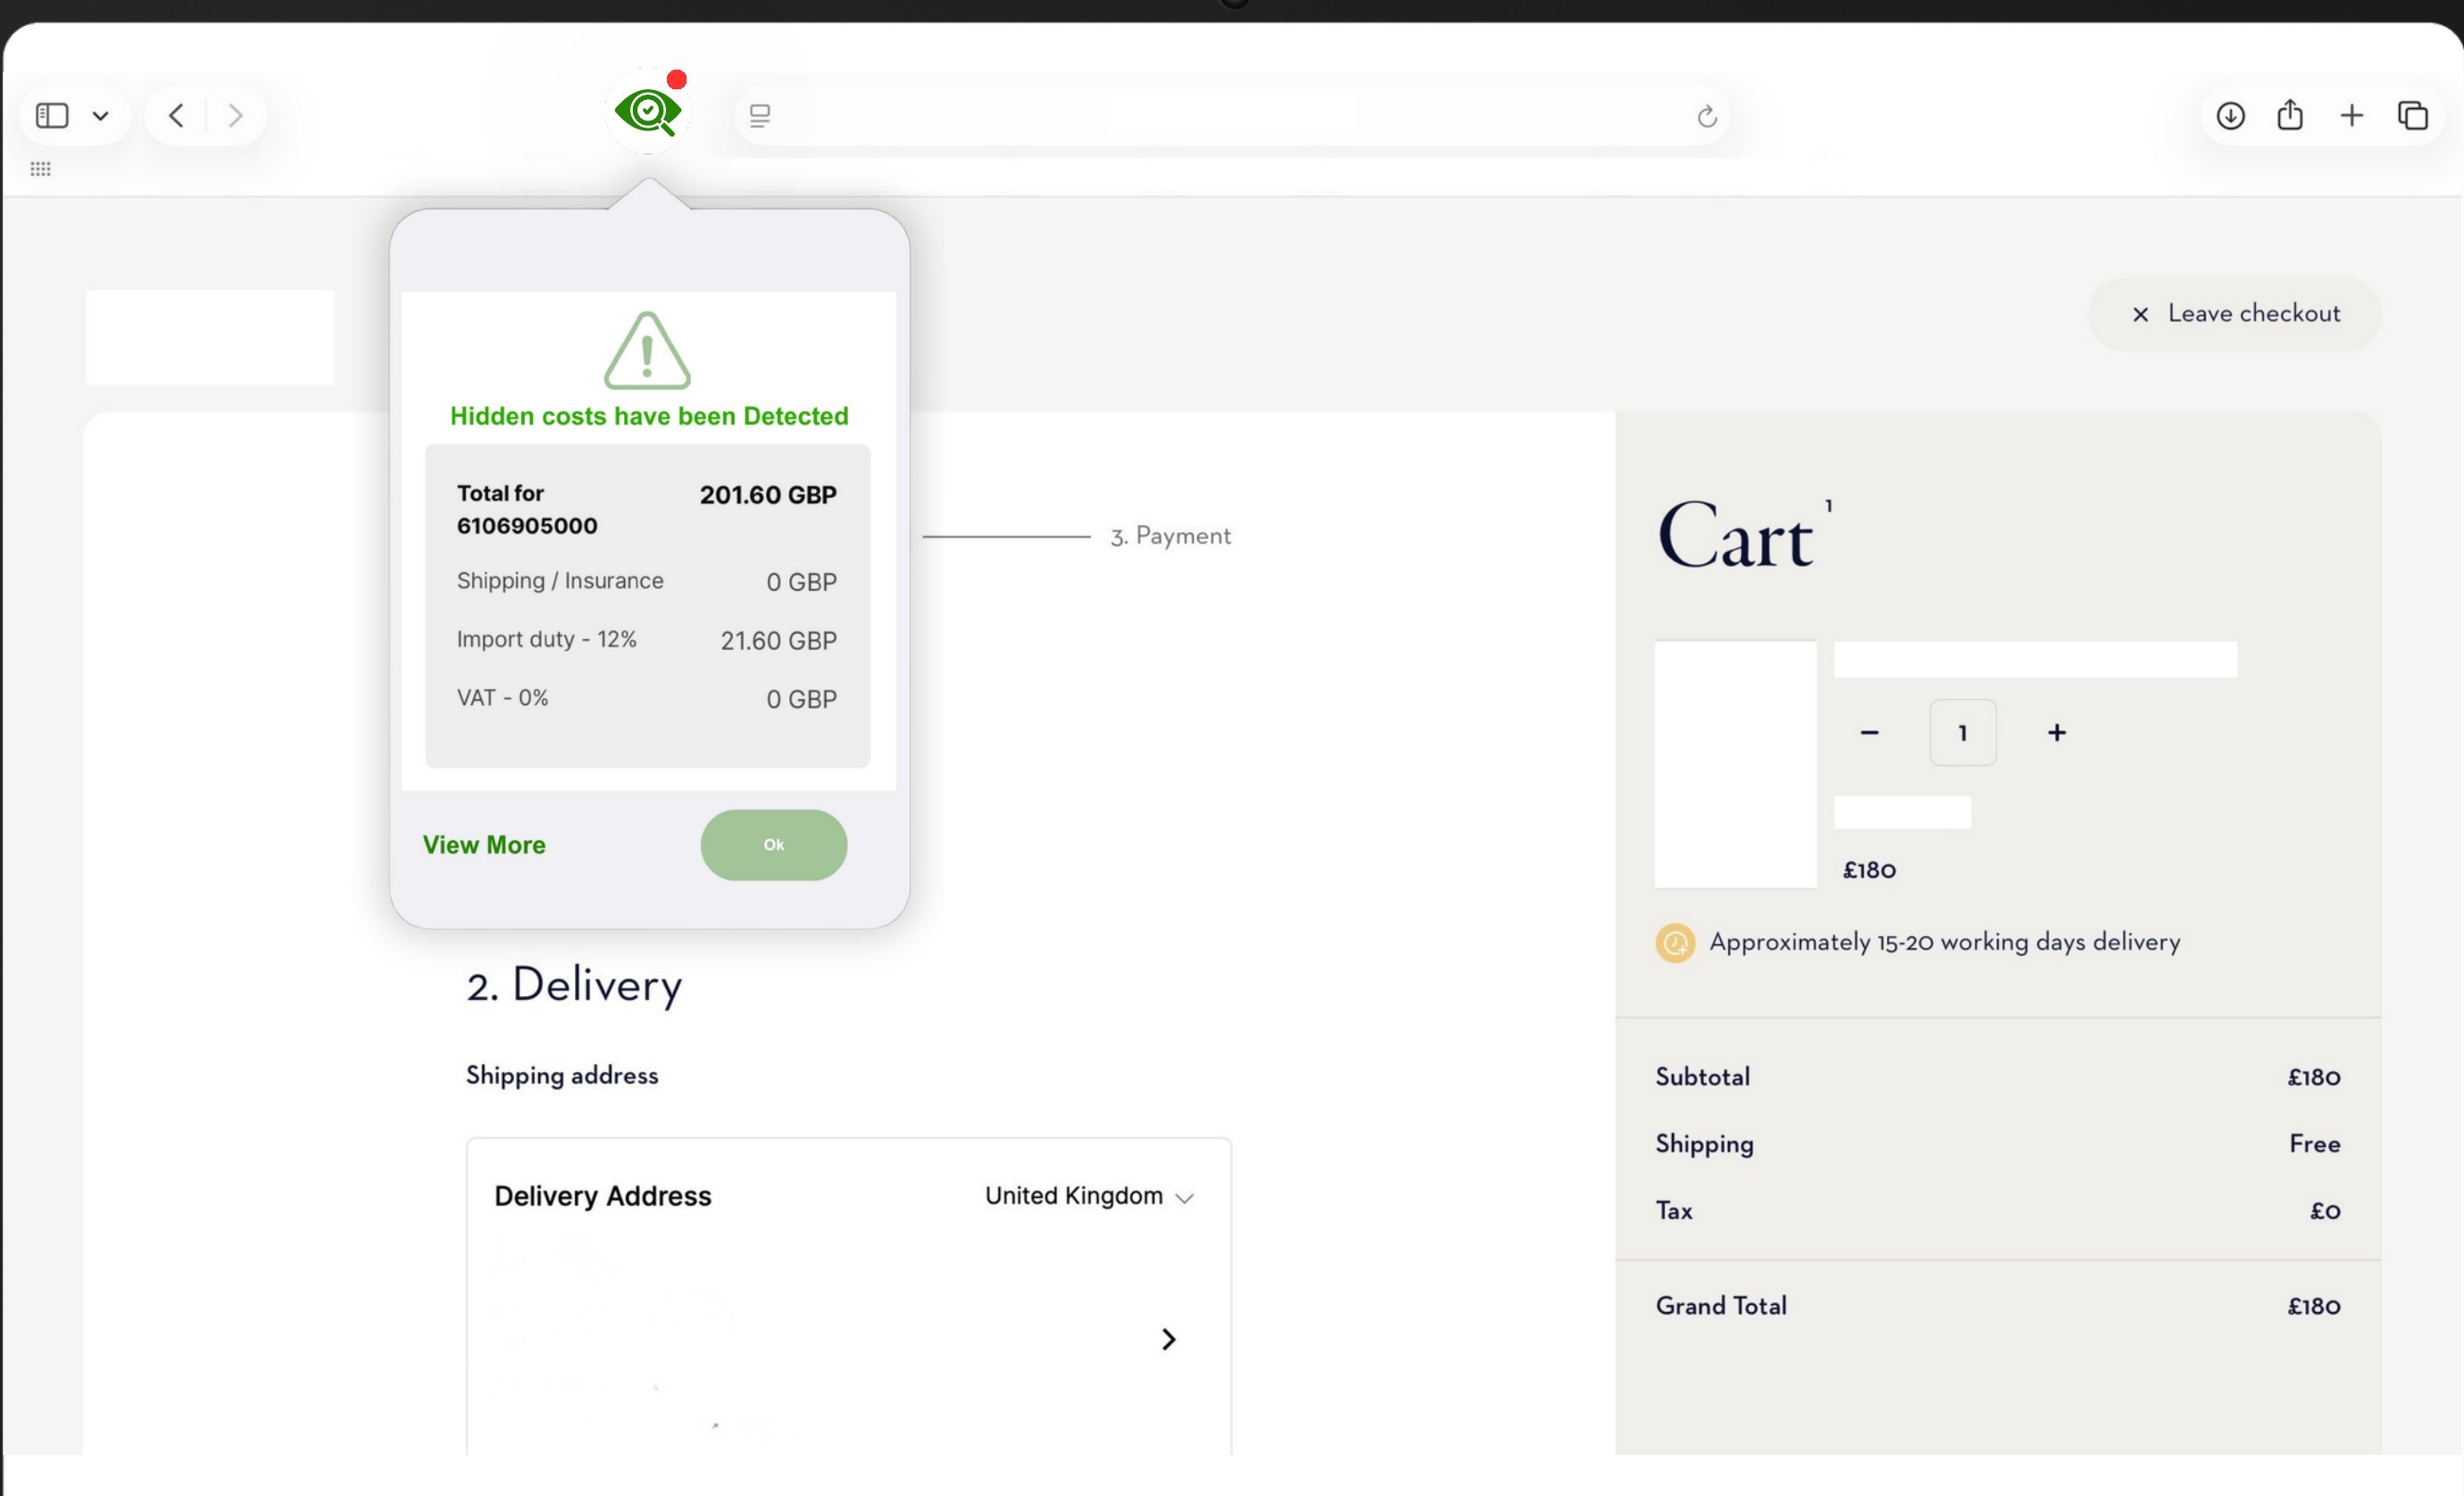Viewport: 2464px width, 1496px height.
Task: Click the Subtotal label in cart
Action: tap(1703, 1077)
